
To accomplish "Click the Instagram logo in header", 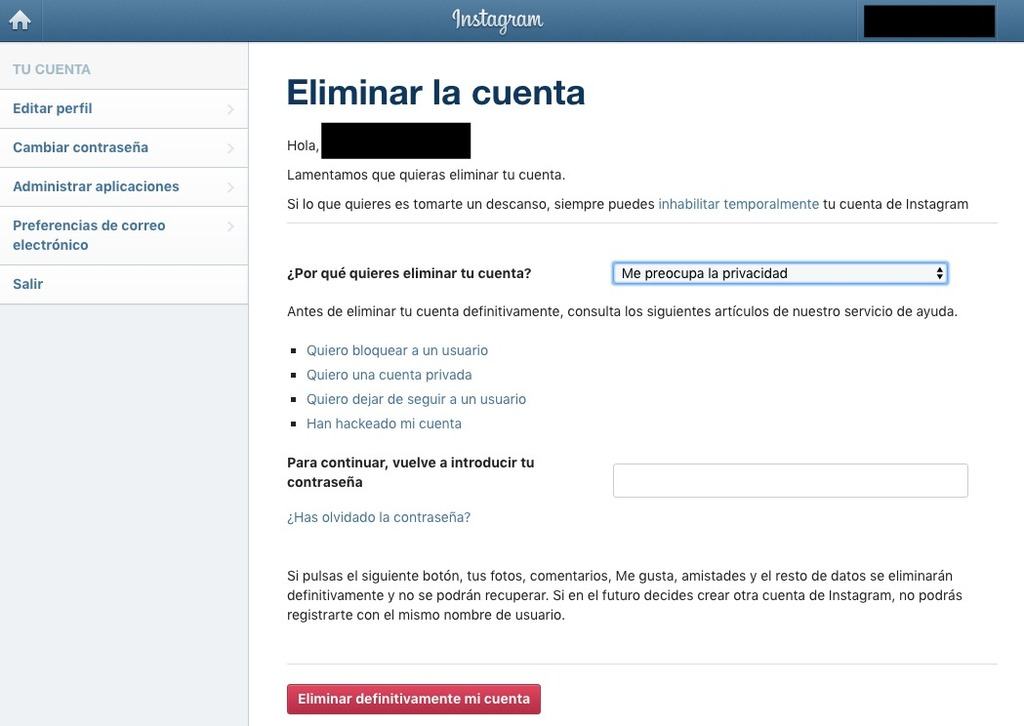I will tap(497, 20).
